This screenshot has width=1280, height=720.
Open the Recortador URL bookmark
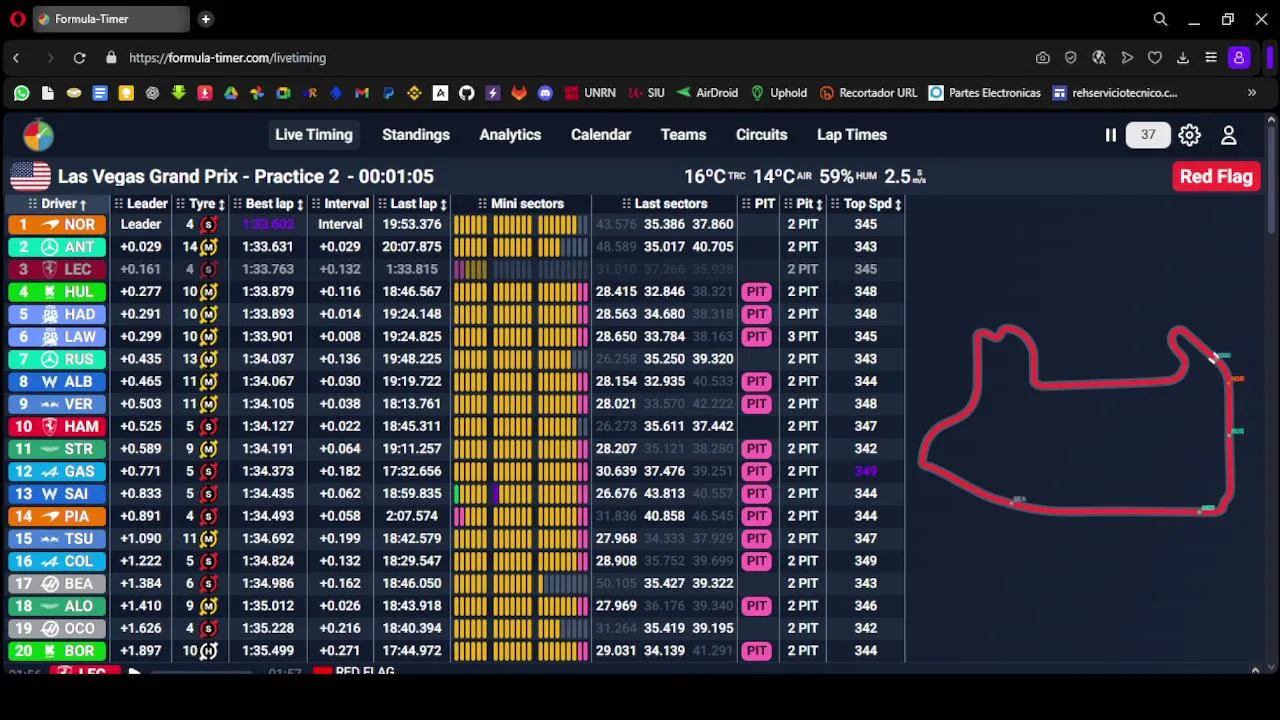tap(868, 93)
